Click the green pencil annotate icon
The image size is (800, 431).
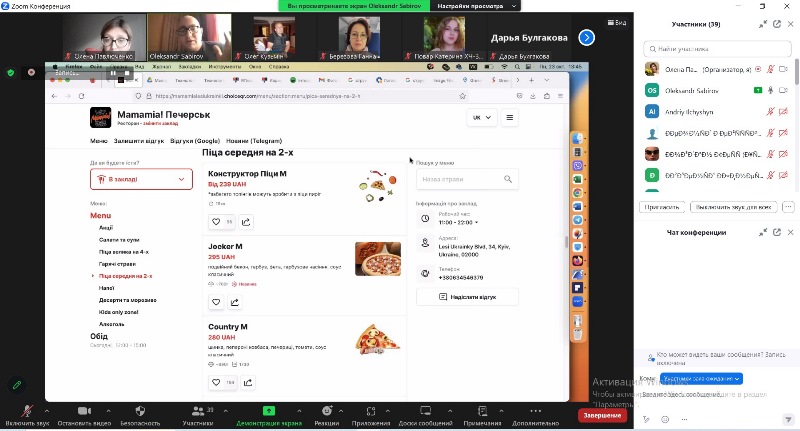[17, 385]
